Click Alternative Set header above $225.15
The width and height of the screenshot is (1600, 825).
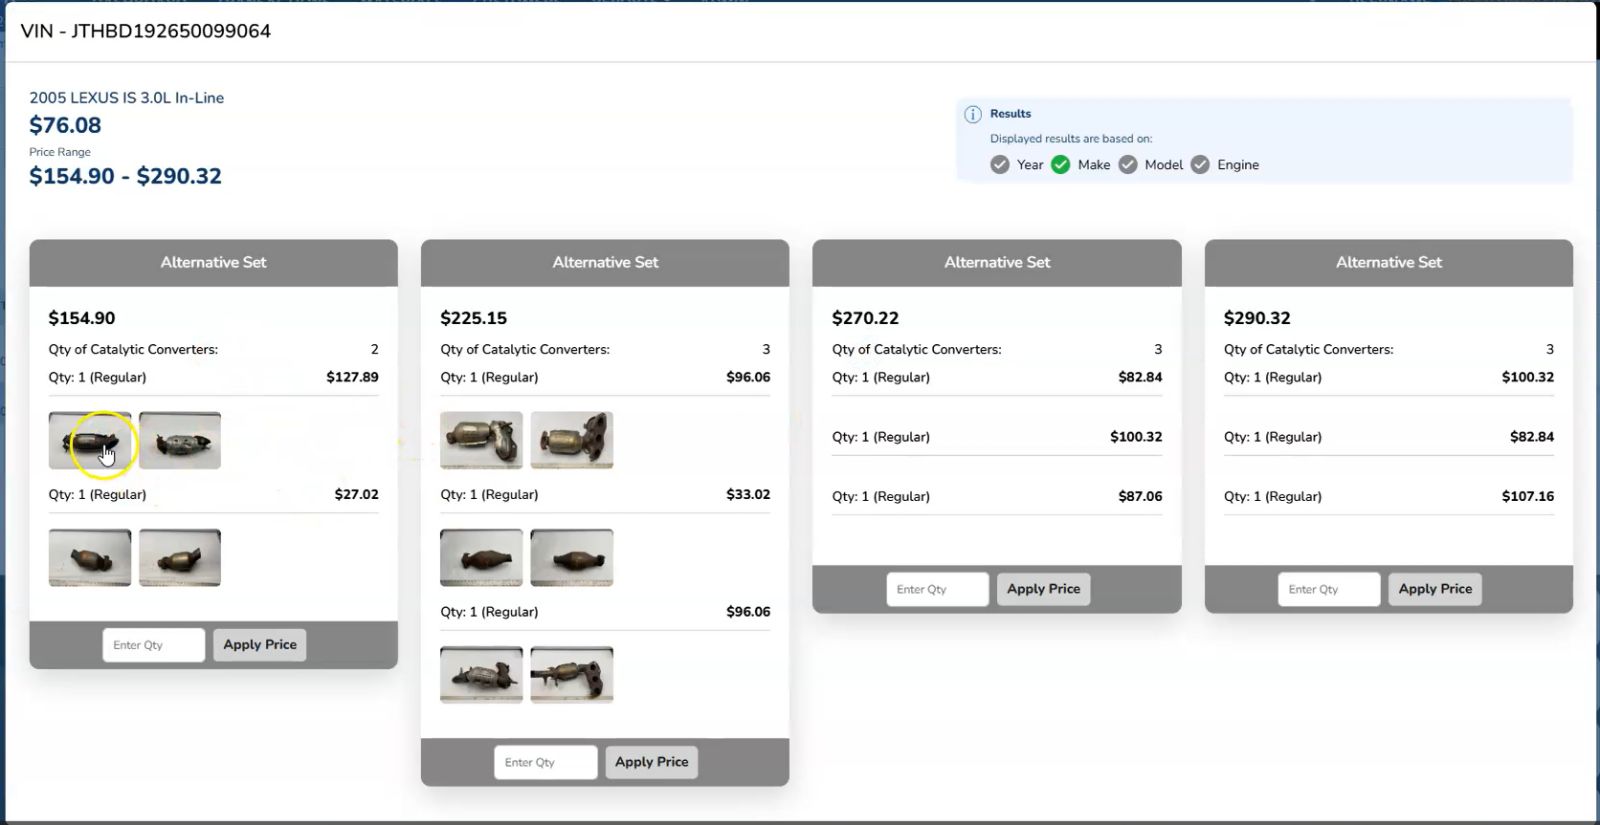click(605, 262)
